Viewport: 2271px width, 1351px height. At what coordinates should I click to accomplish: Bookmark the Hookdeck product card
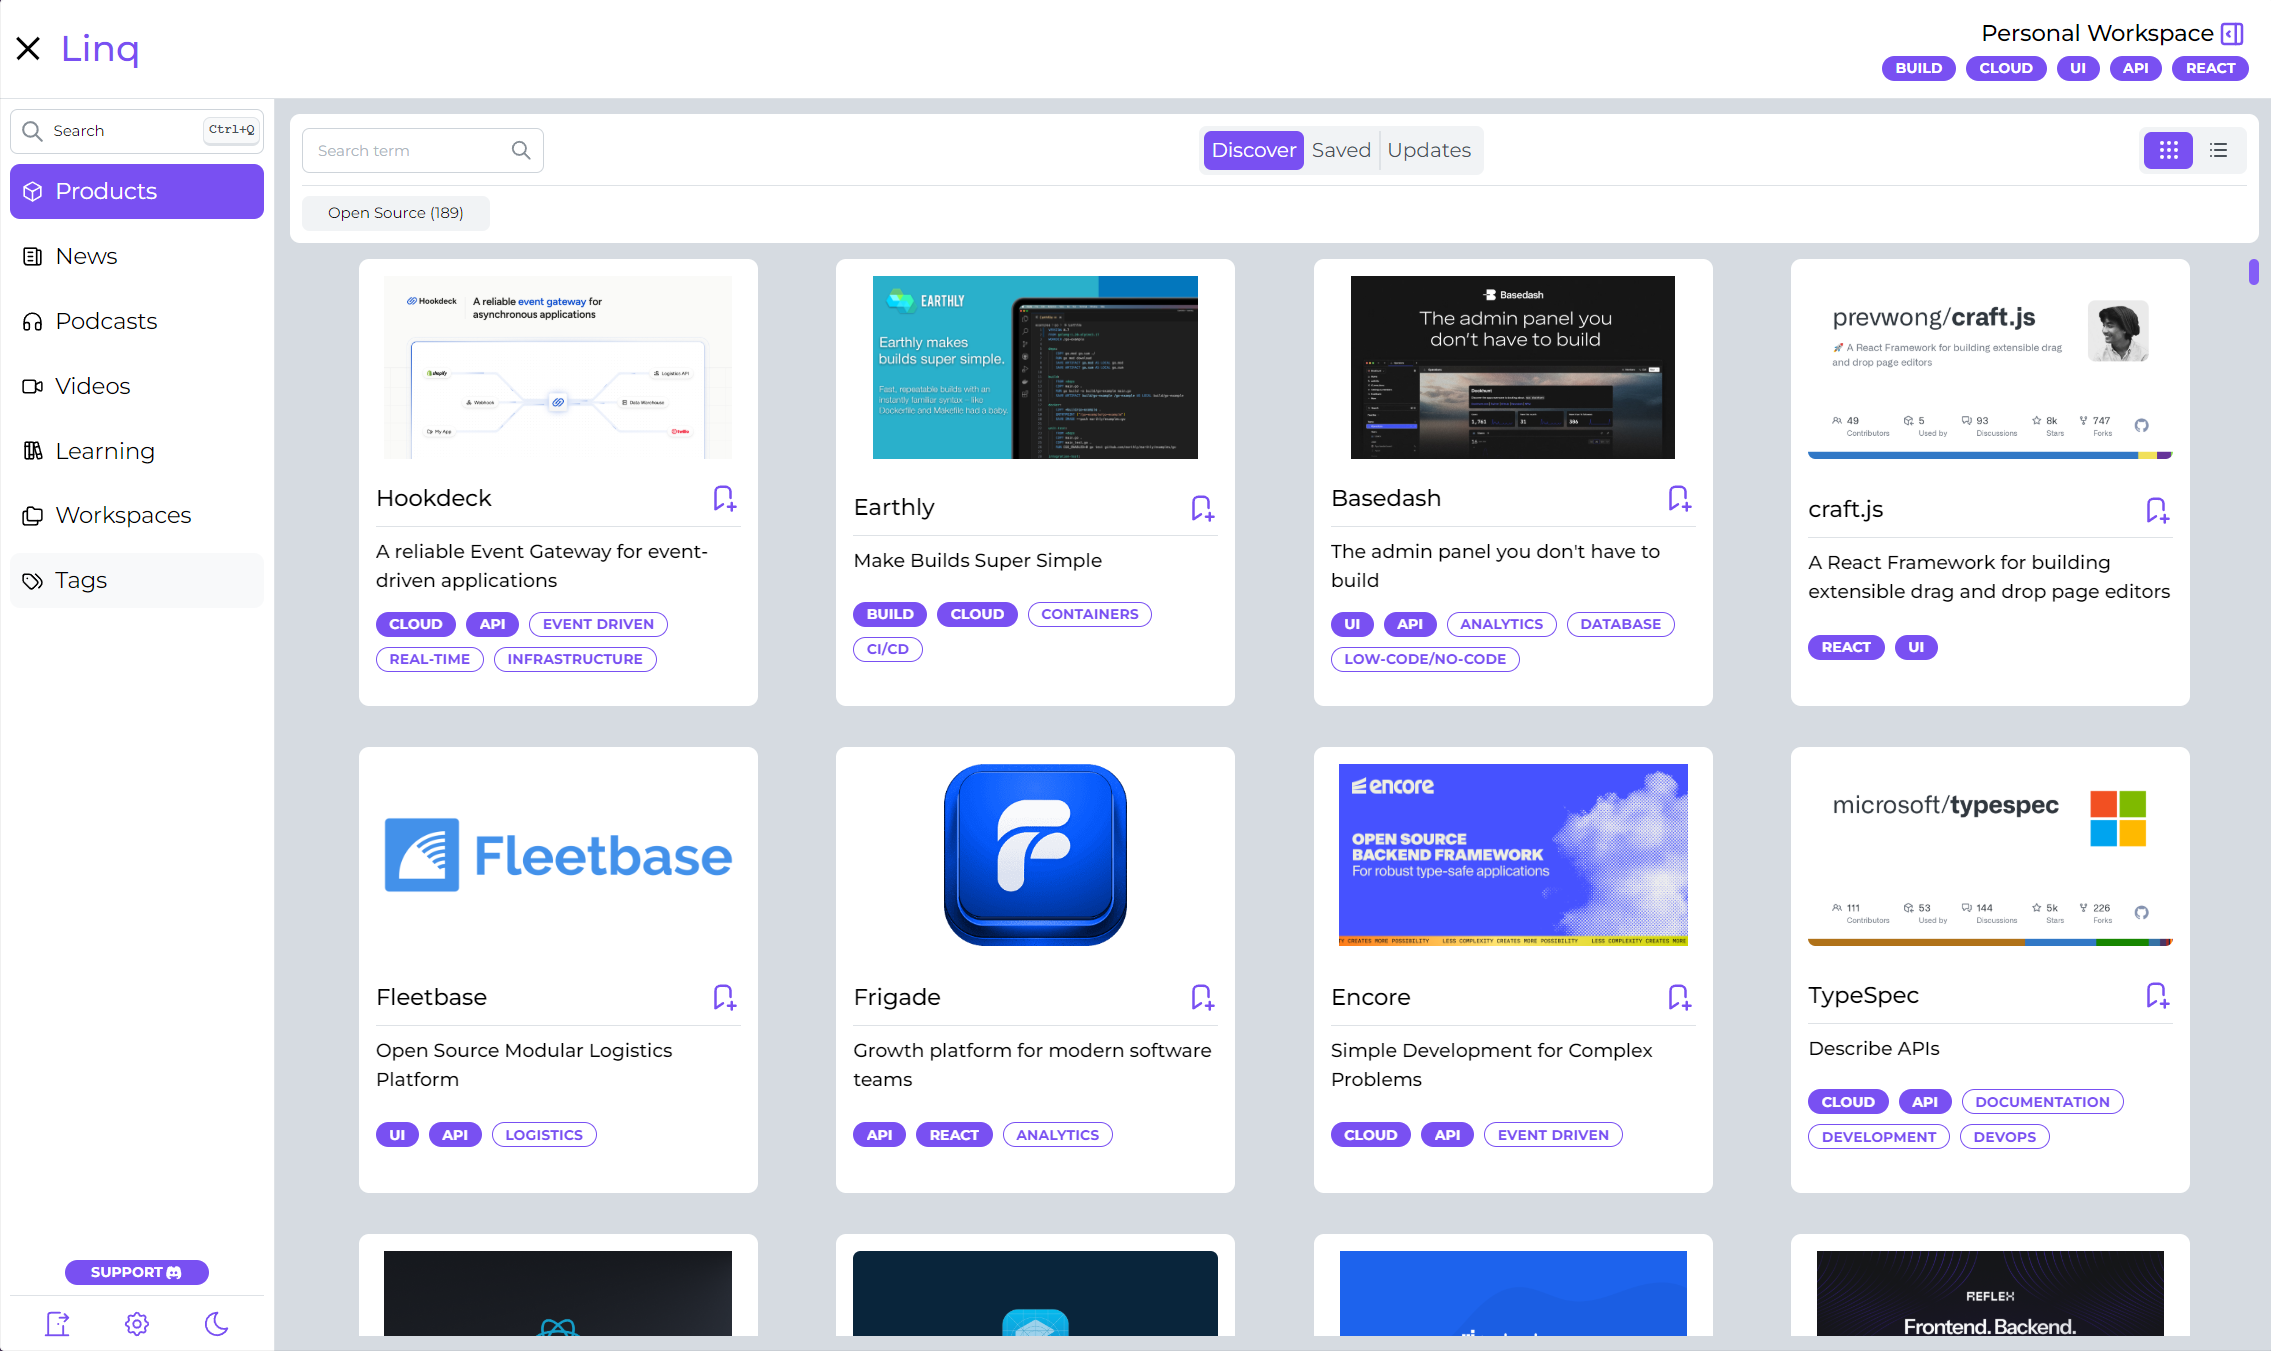pyautogui.click(x=724, y=498)
